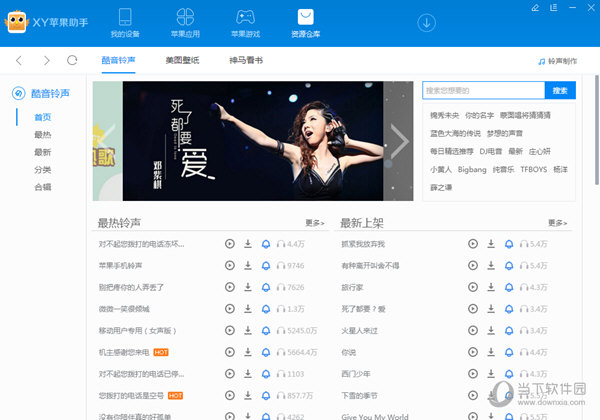This screenshot has width=600, height=420.
Task: Click bell icon for 死了都要？爱 row
Action: (x=509, y=309)
